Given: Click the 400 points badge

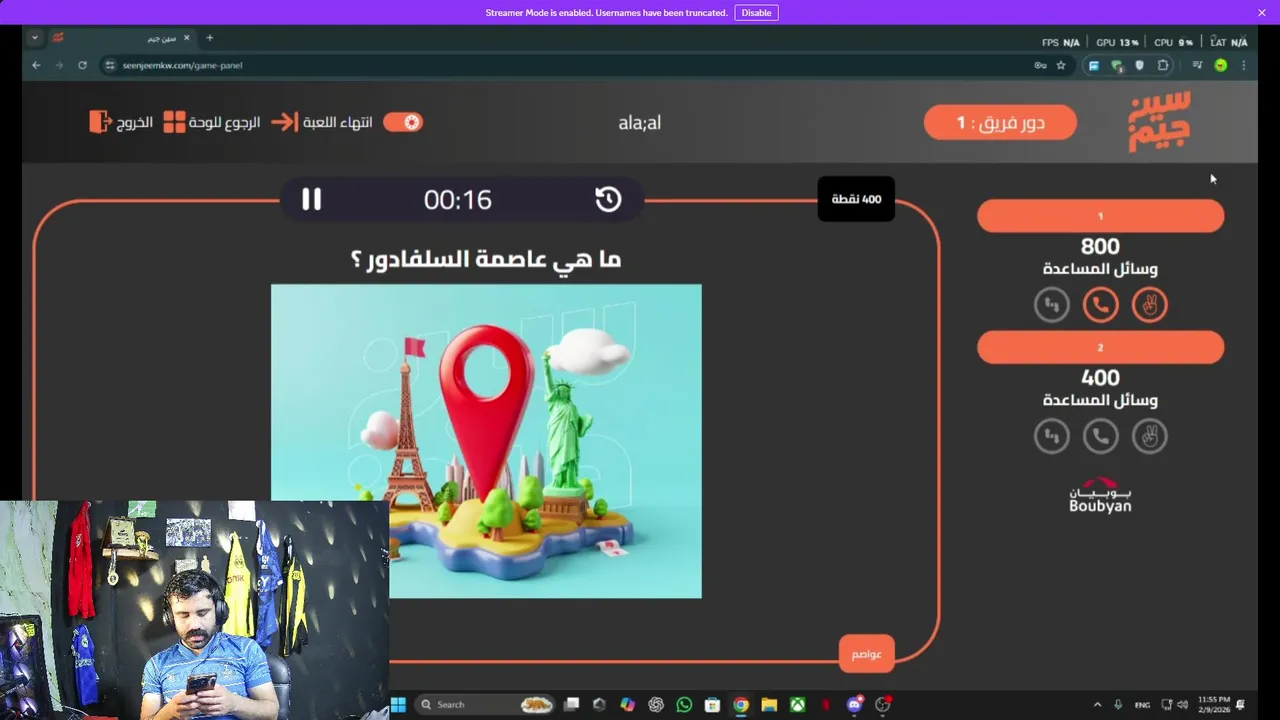Looking at the screenshot, I should click(x=856, y=199).
